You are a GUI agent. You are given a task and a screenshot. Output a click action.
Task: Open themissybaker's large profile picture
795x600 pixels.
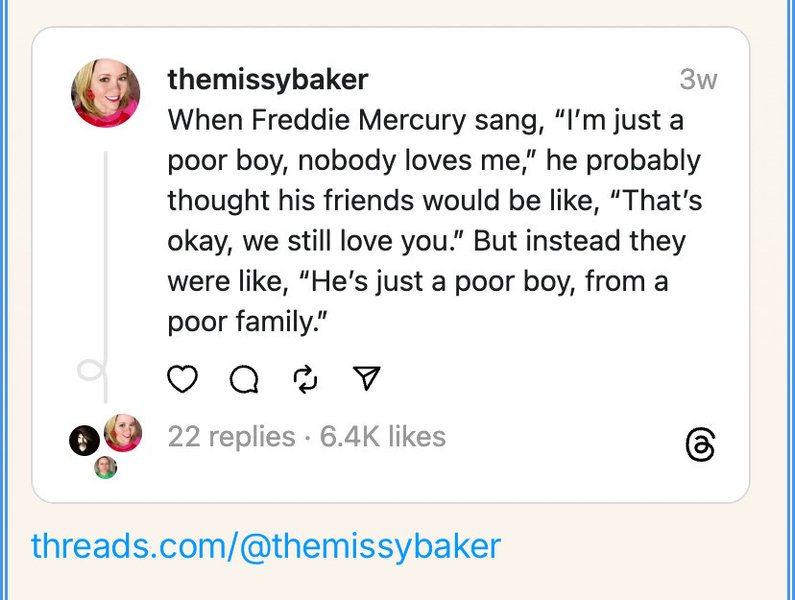coord(105,93)
